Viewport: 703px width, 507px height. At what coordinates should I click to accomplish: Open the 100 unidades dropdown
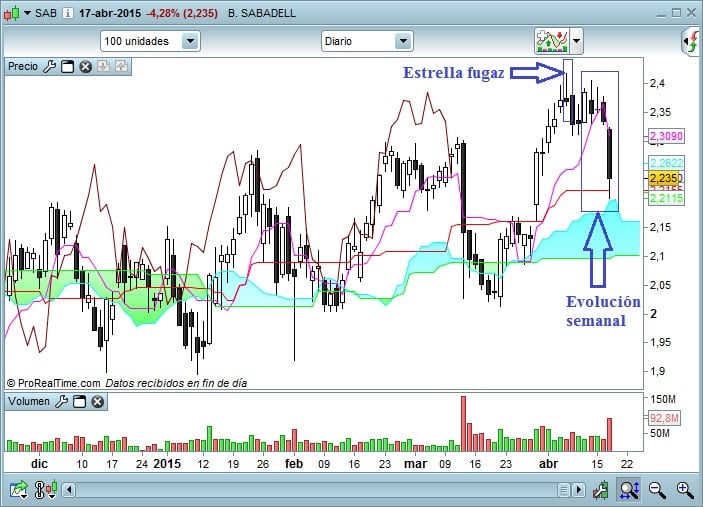point(150,41)
